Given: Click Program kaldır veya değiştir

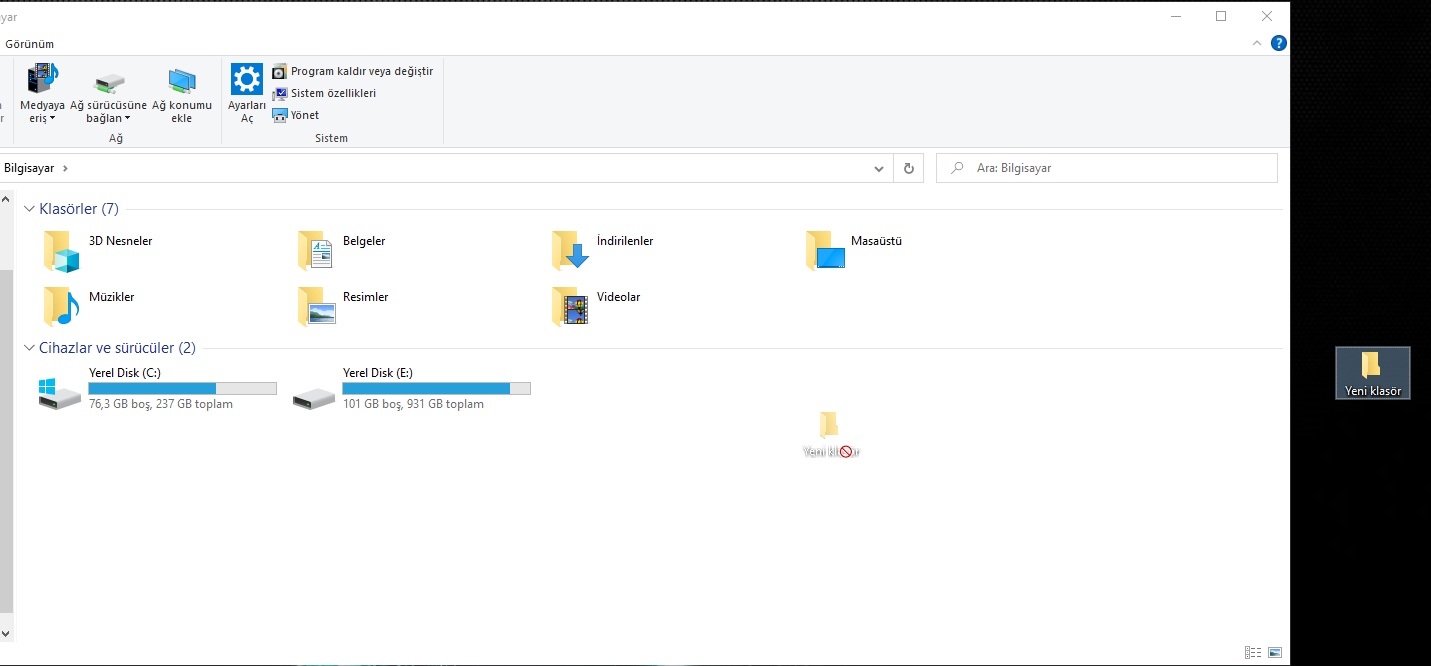Looking at the screenshot, I should click(x=352, y=71).
